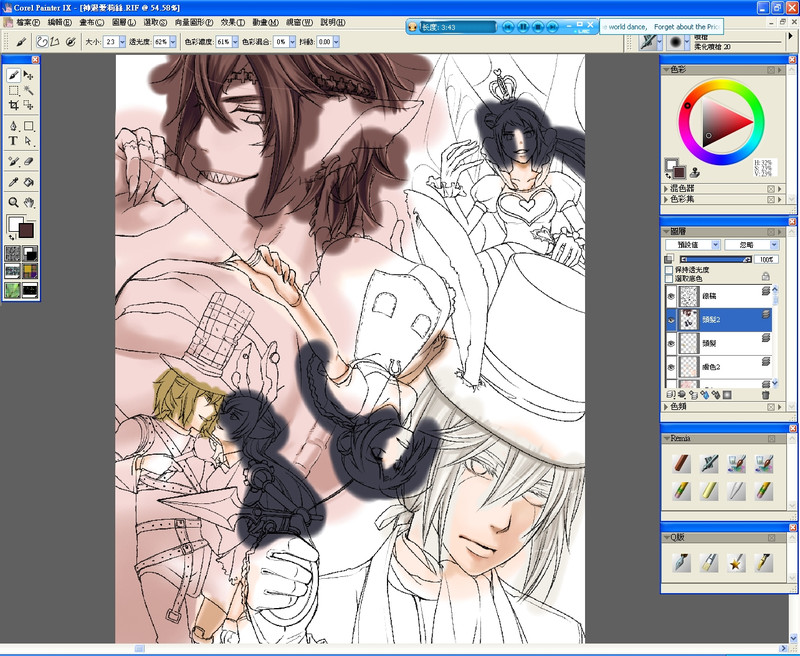Swap main and additional colors in toolbox
This screenshot has height=656, width=800.
coord(11,237)
